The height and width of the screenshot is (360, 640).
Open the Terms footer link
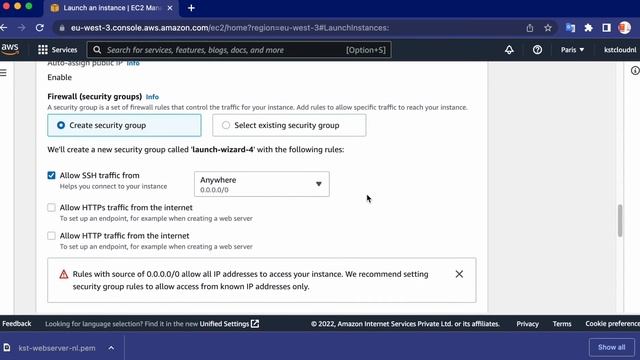[x=562, y=324]
